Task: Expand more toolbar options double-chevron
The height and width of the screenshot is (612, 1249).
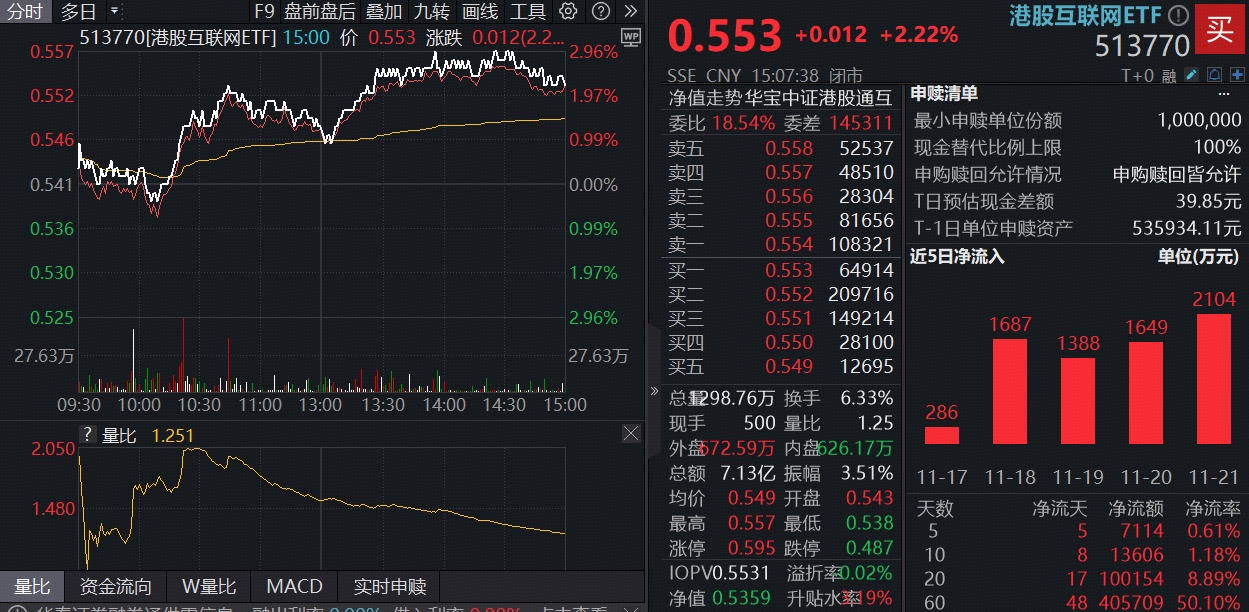Action: (x=630, y=12)
